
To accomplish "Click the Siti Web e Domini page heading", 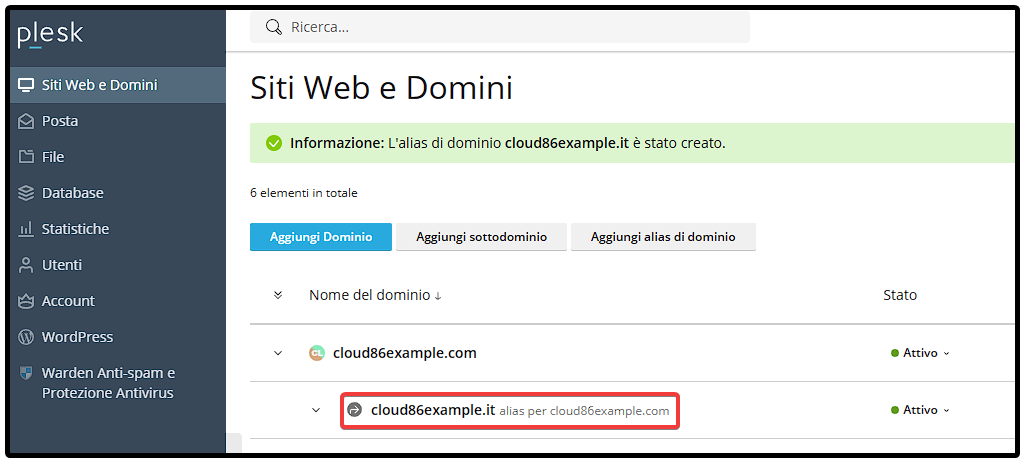I will 381,88.
